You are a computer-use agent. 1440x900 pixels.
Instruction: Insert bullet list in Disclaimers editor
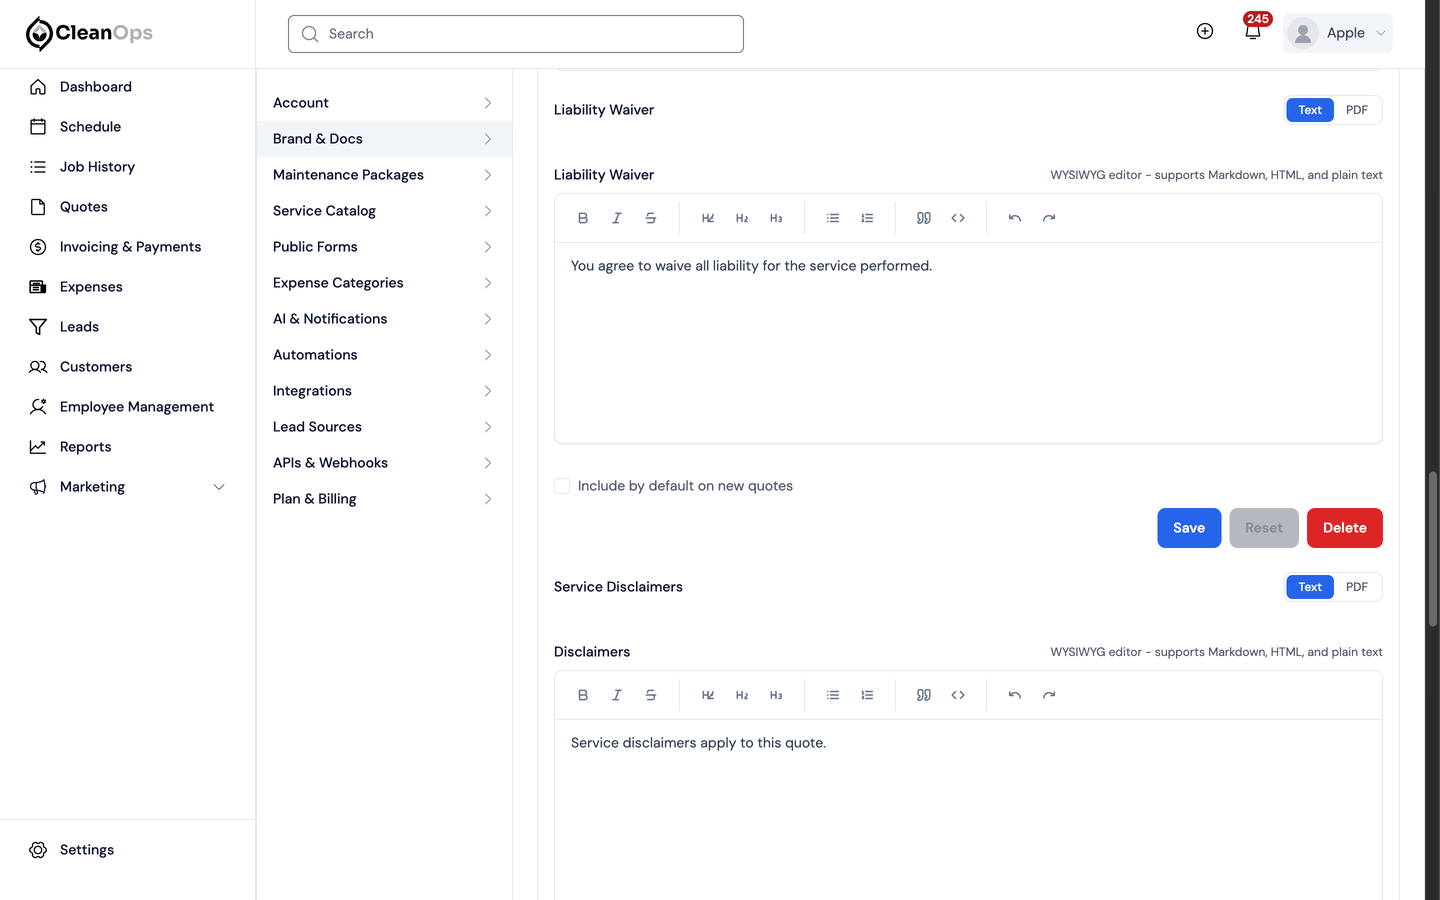coord(833,695)
